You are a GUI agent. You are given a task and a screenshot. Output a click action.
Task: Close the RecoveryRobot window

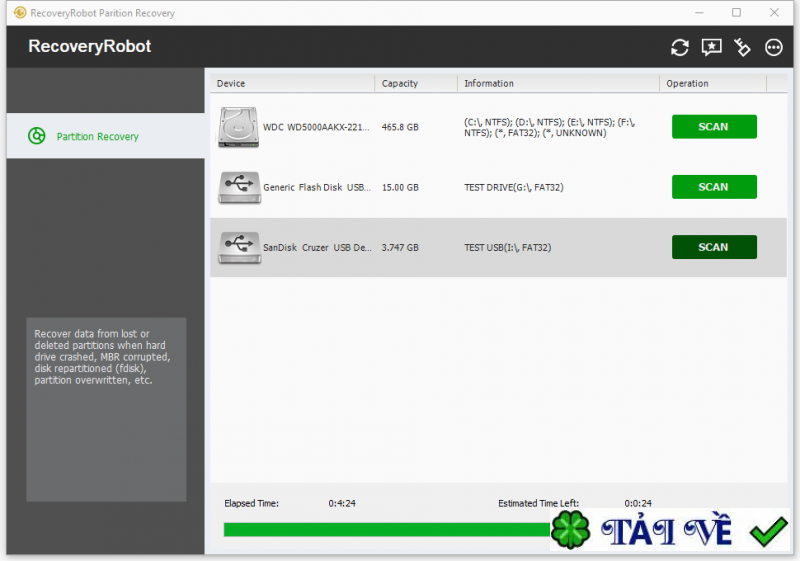[x=774, y=12]
